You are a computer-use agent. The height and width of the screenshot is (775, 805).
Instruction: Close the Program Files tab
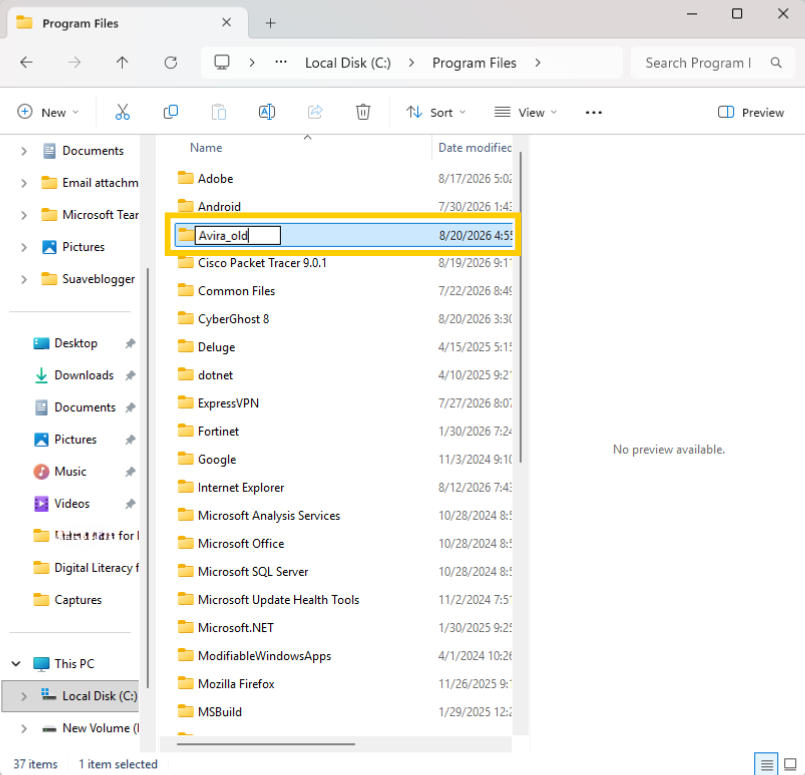[226, 23]
